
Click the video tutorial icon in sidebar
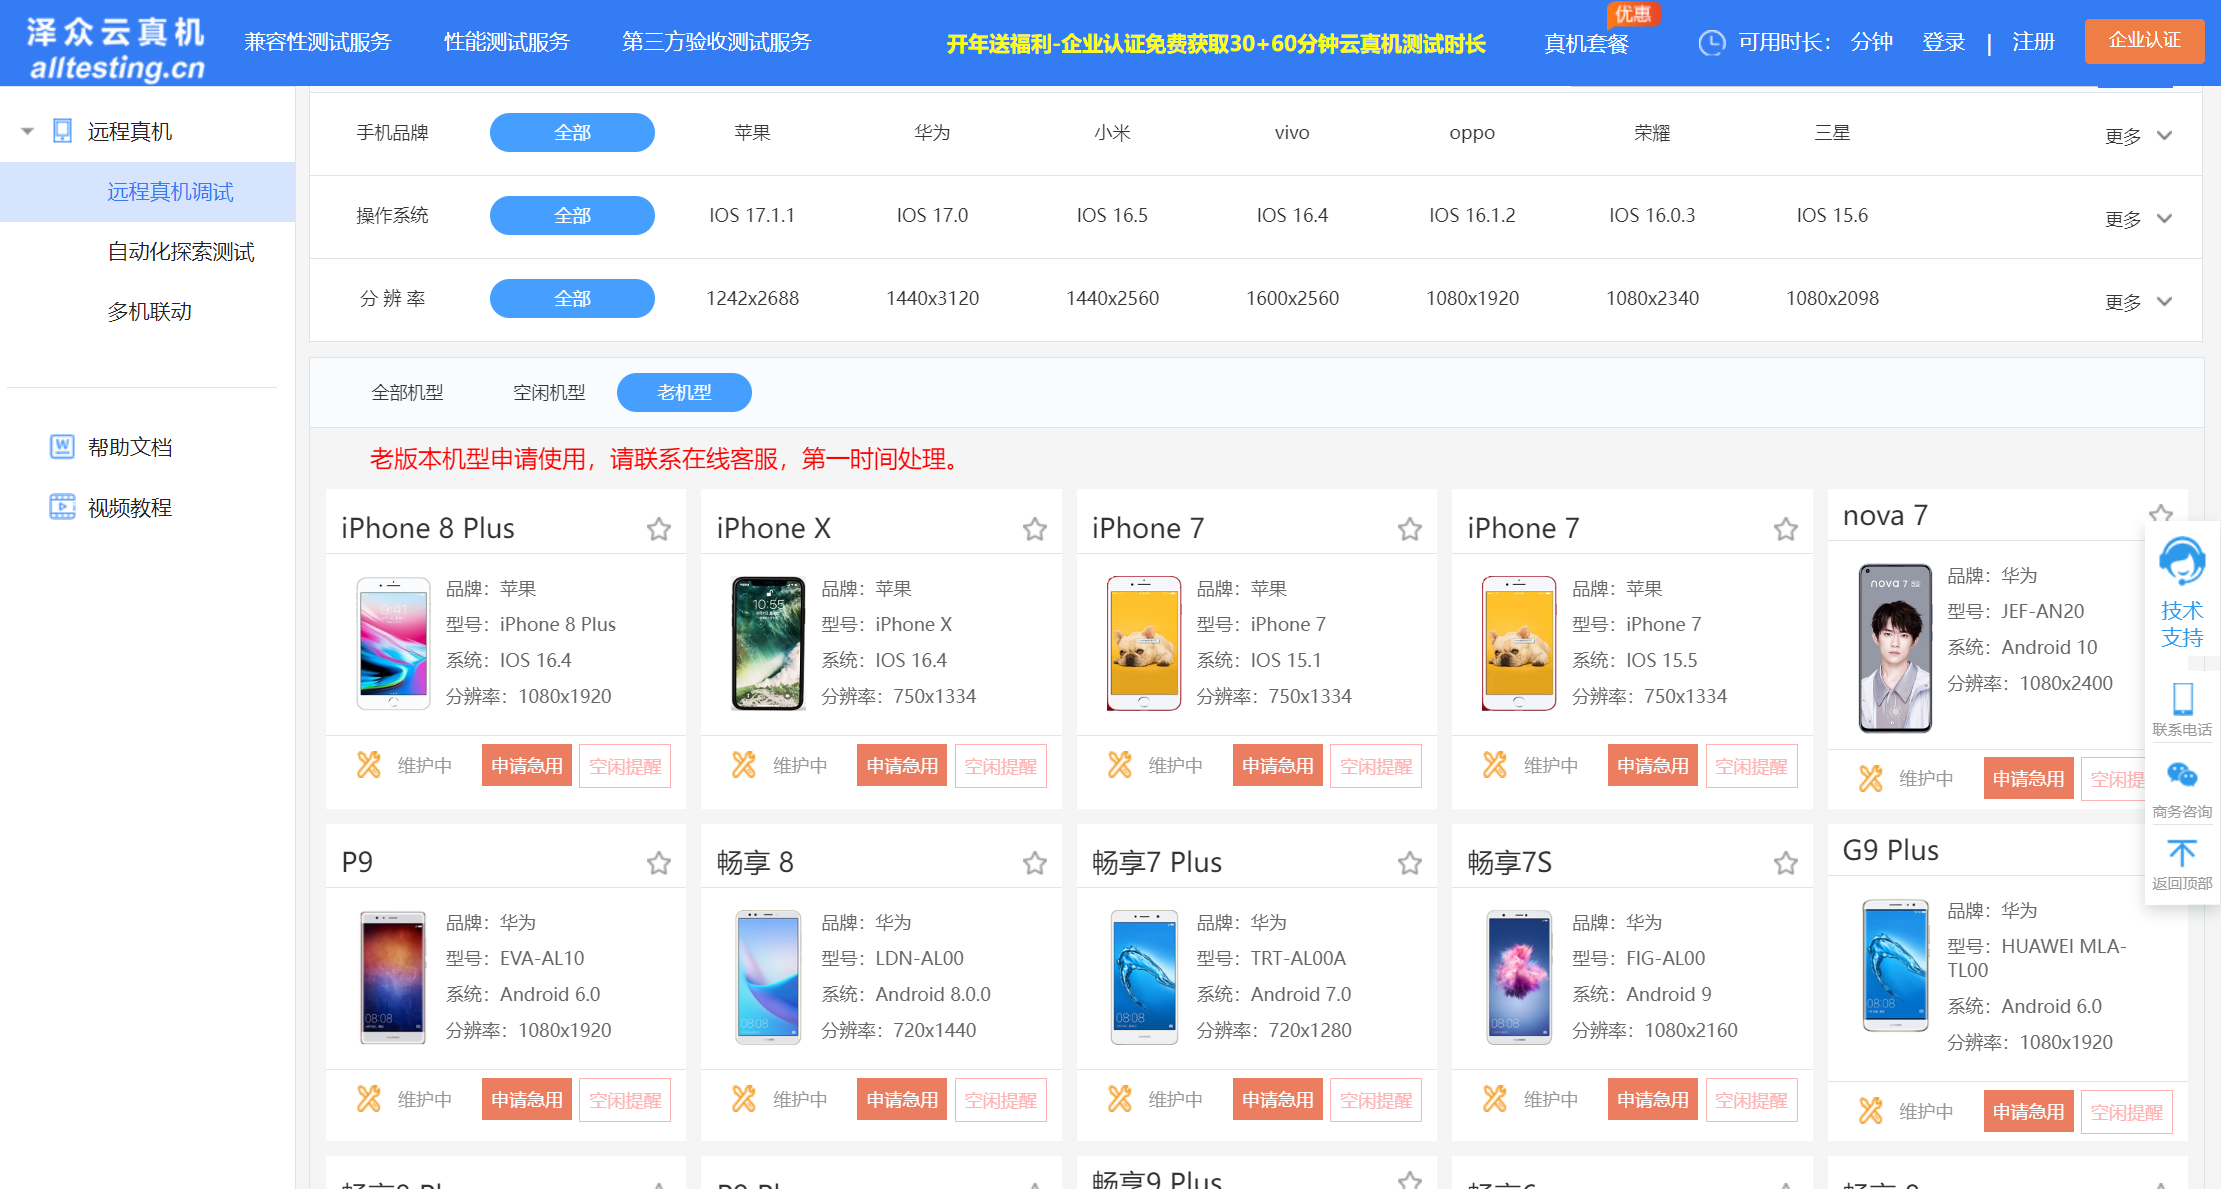[x=62, y=507]
